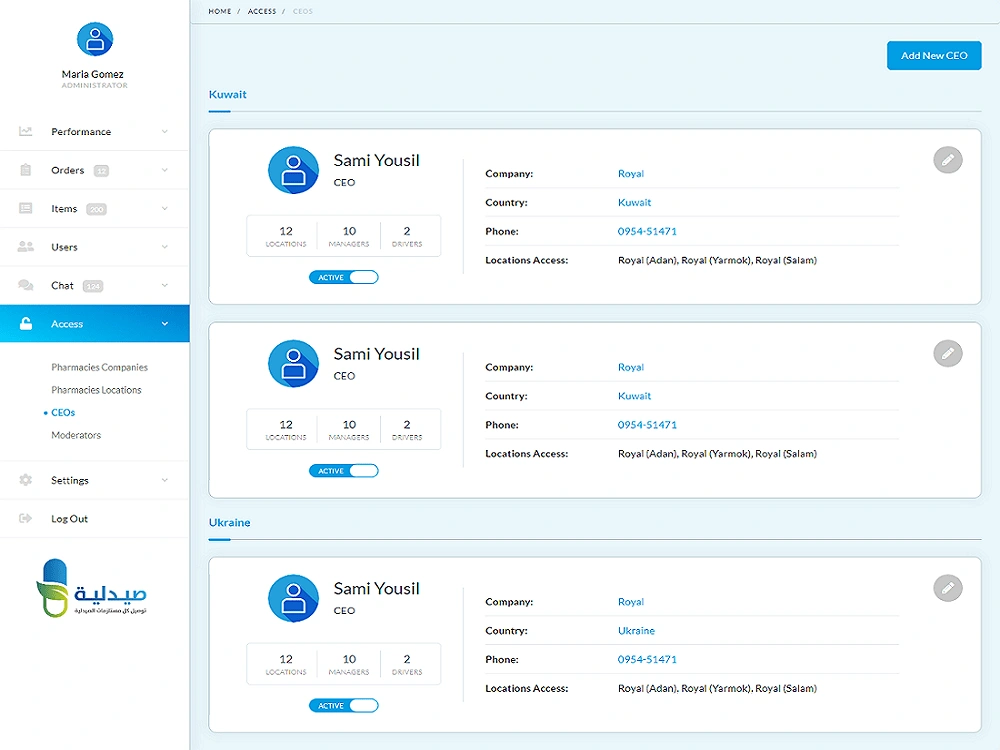Toggle ACTIVE switch on second Kuwait CEO

coord(343,470)
